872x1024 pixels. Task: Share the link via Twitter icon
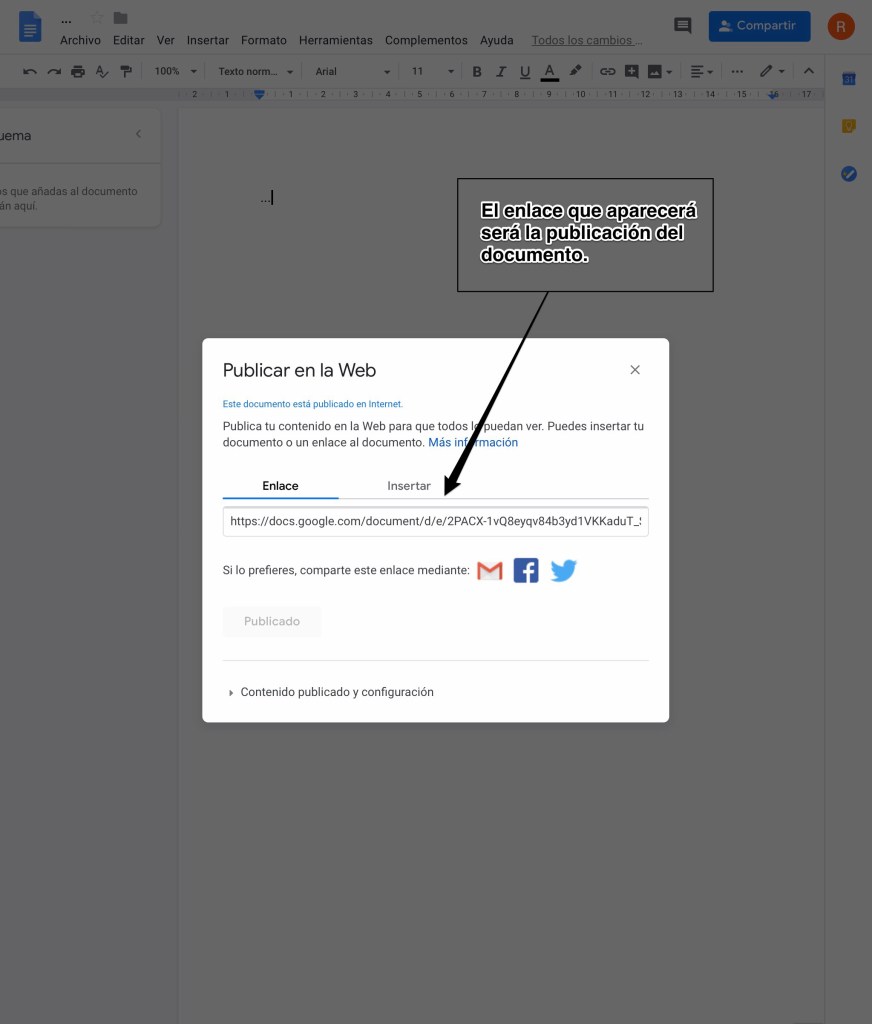pyautogui.click(x=563, y=571)
